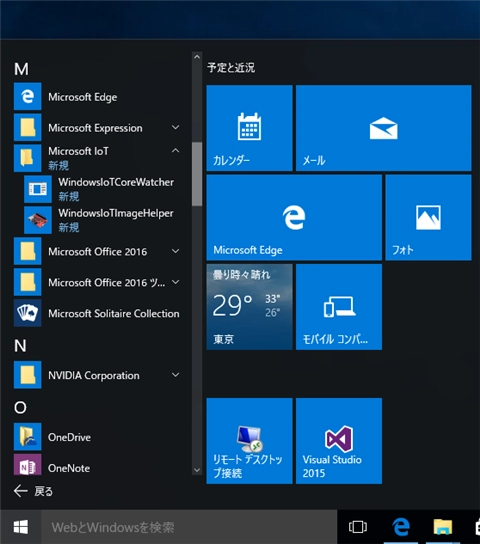Click scrollbar down arrow in app list
This screenshot has height=544, width=480.
[x=197, y=470]
